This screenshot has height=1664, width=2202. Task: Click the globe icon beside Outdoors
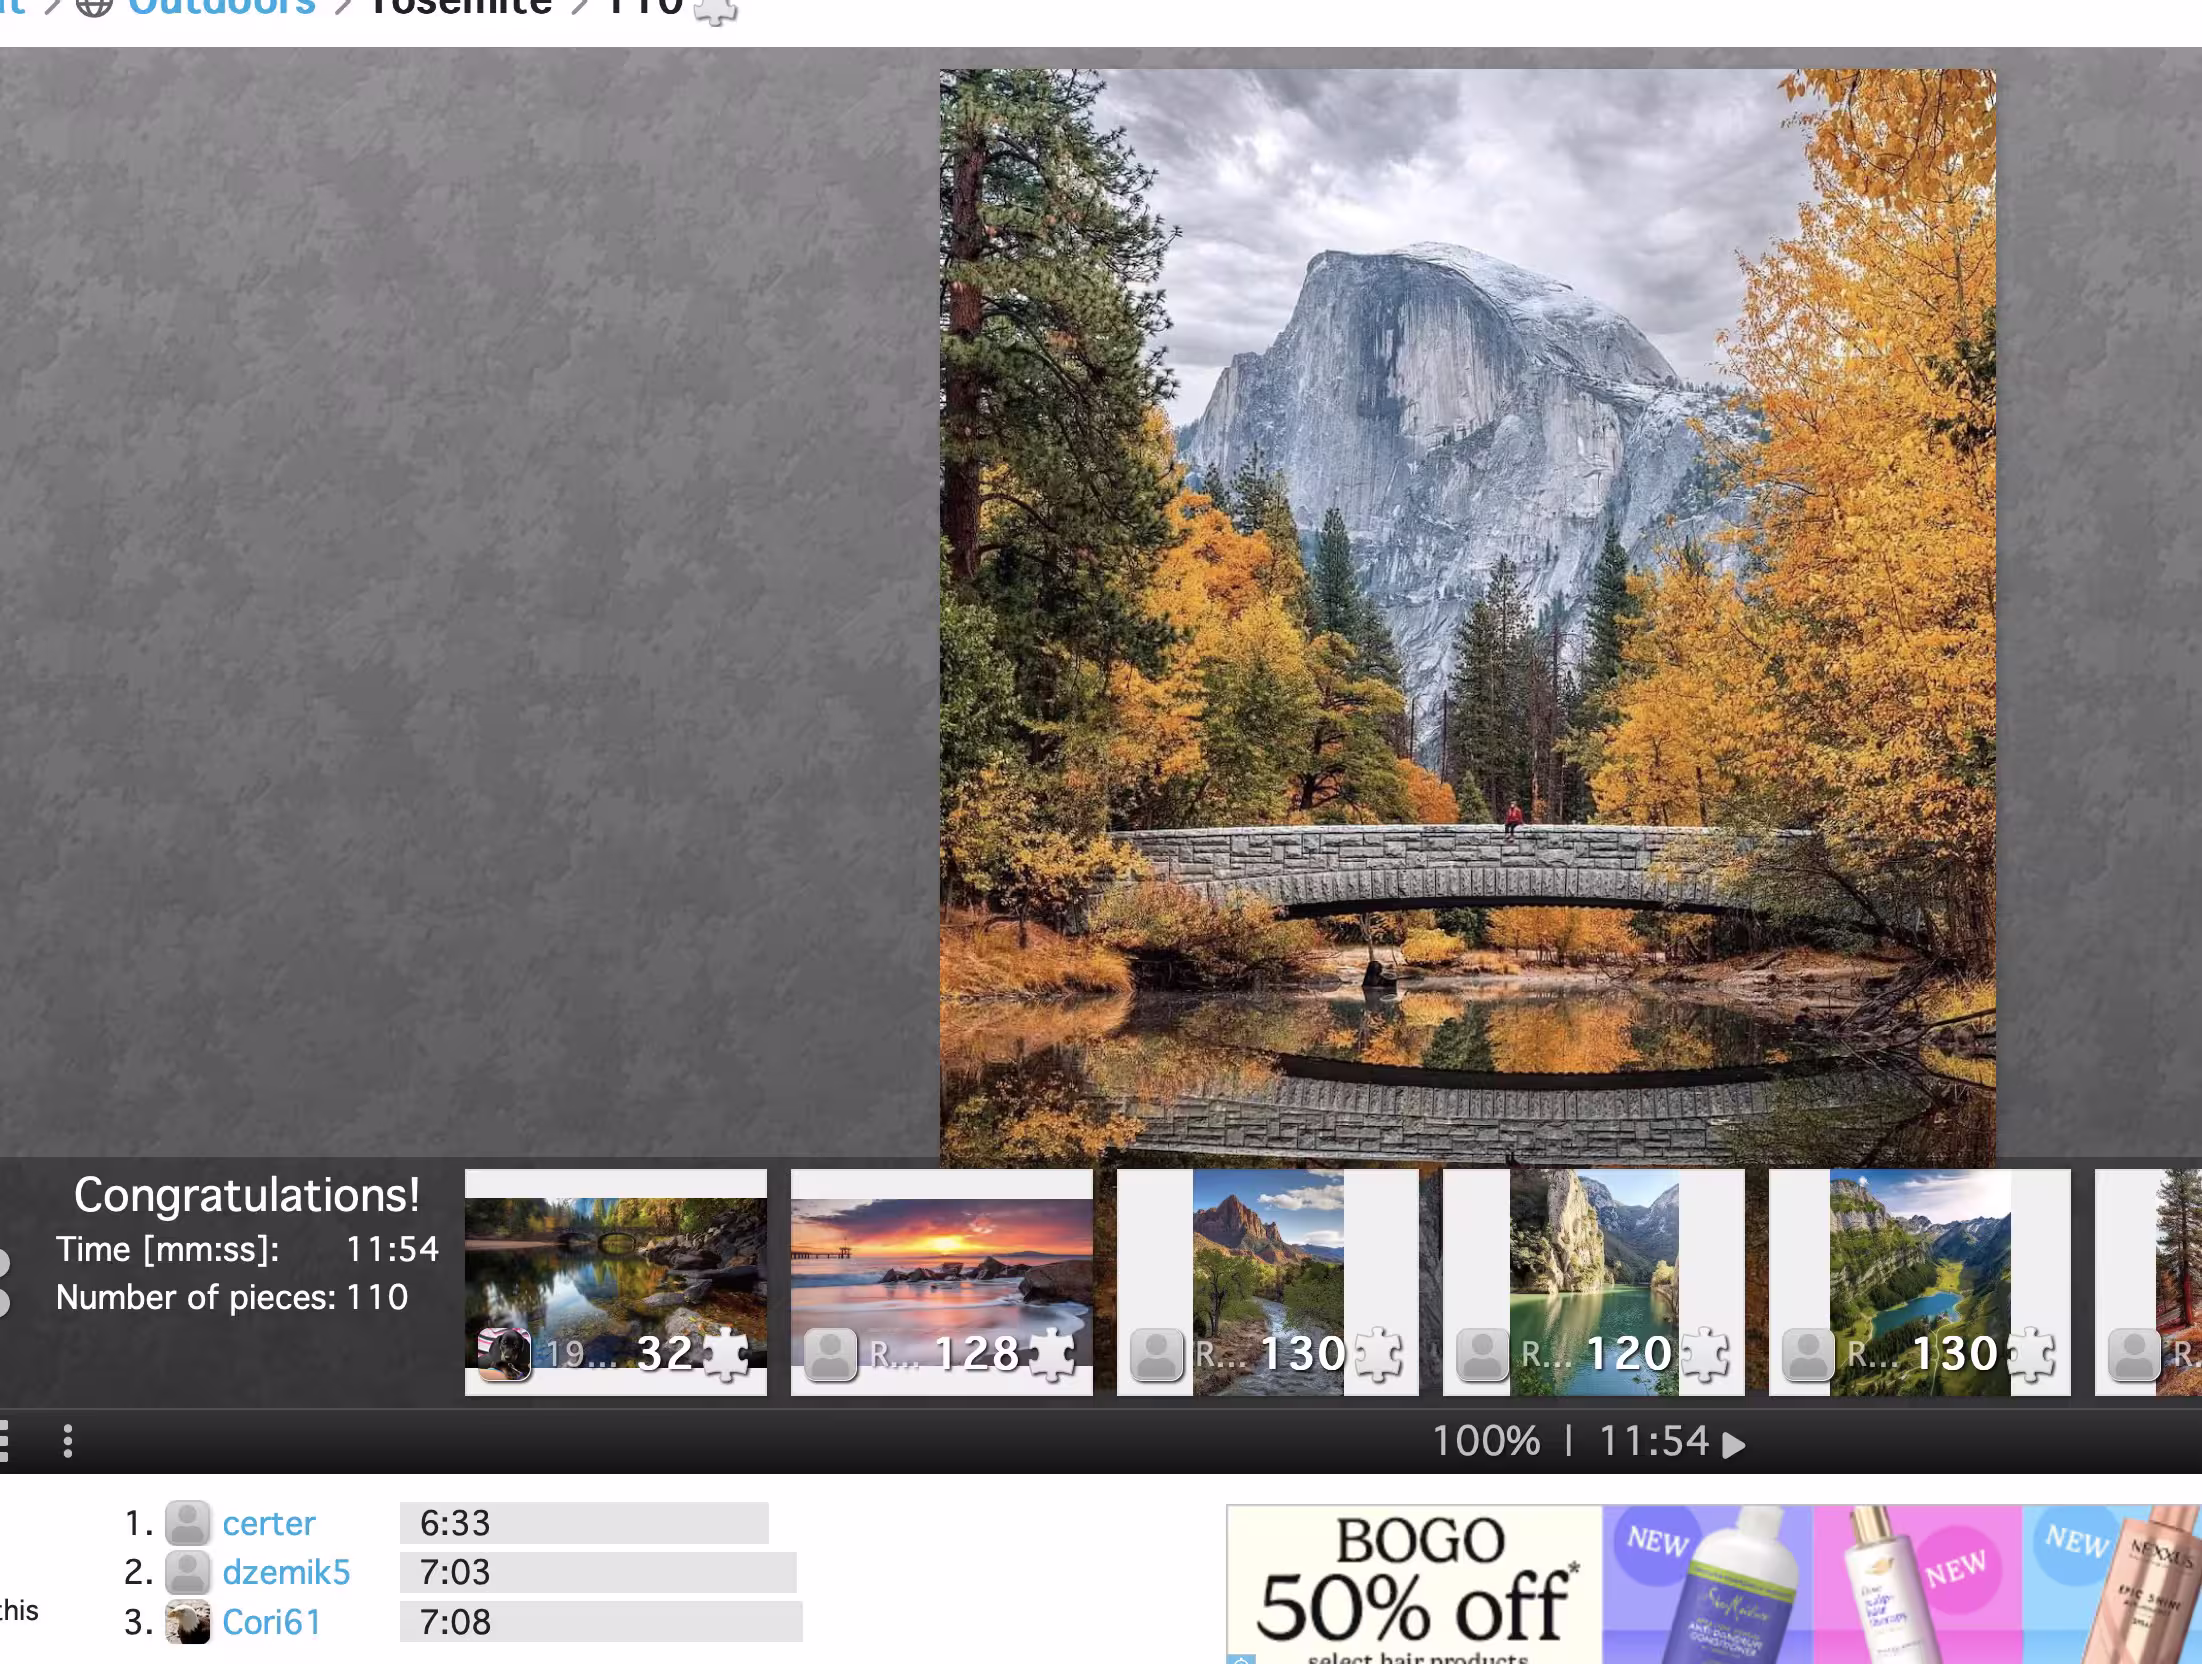(95, 7)
